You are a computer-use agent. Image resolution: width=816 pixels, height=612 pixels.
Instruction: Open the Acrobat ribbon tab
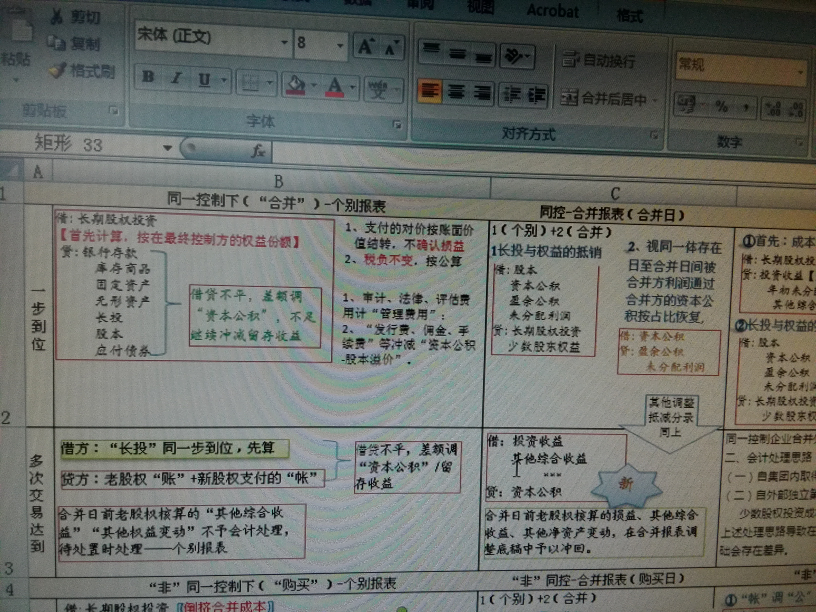click(x=552, y=11)
